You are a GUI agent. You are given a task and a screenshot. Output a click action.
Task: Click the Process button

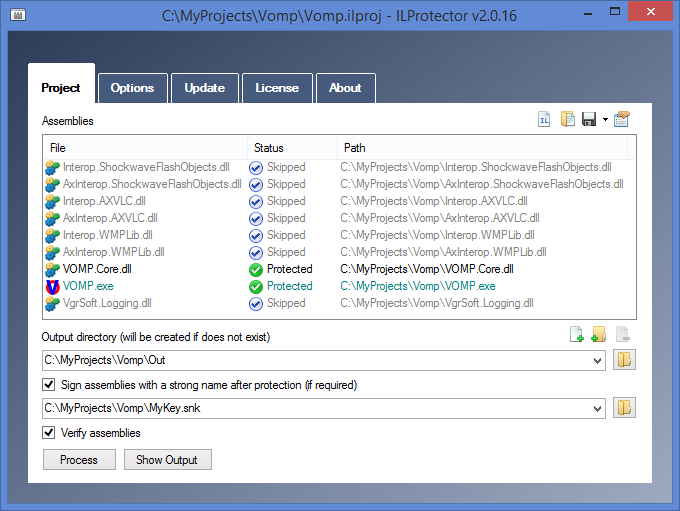pyautogui.click(x=79, y=459)
